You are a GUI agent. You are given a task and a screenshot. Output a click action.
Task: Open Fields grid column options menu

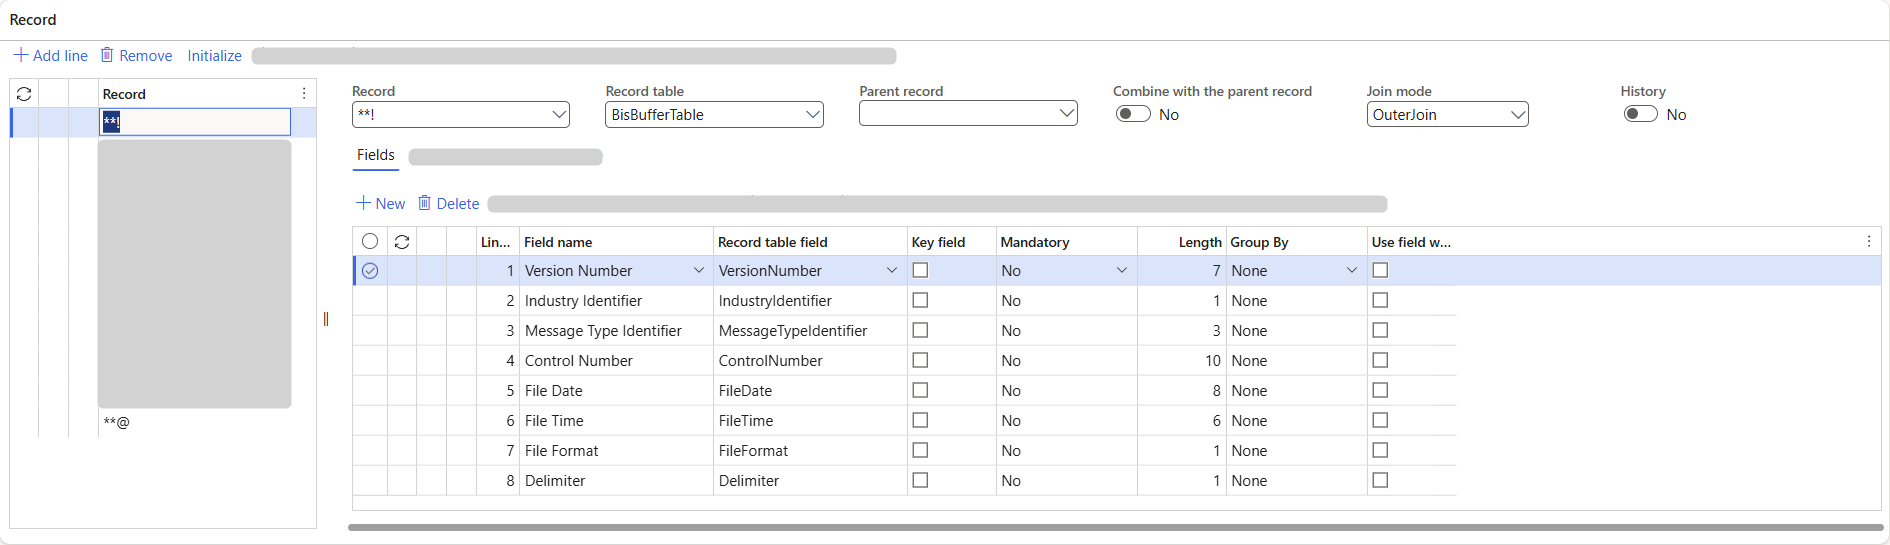[1868, 241]
